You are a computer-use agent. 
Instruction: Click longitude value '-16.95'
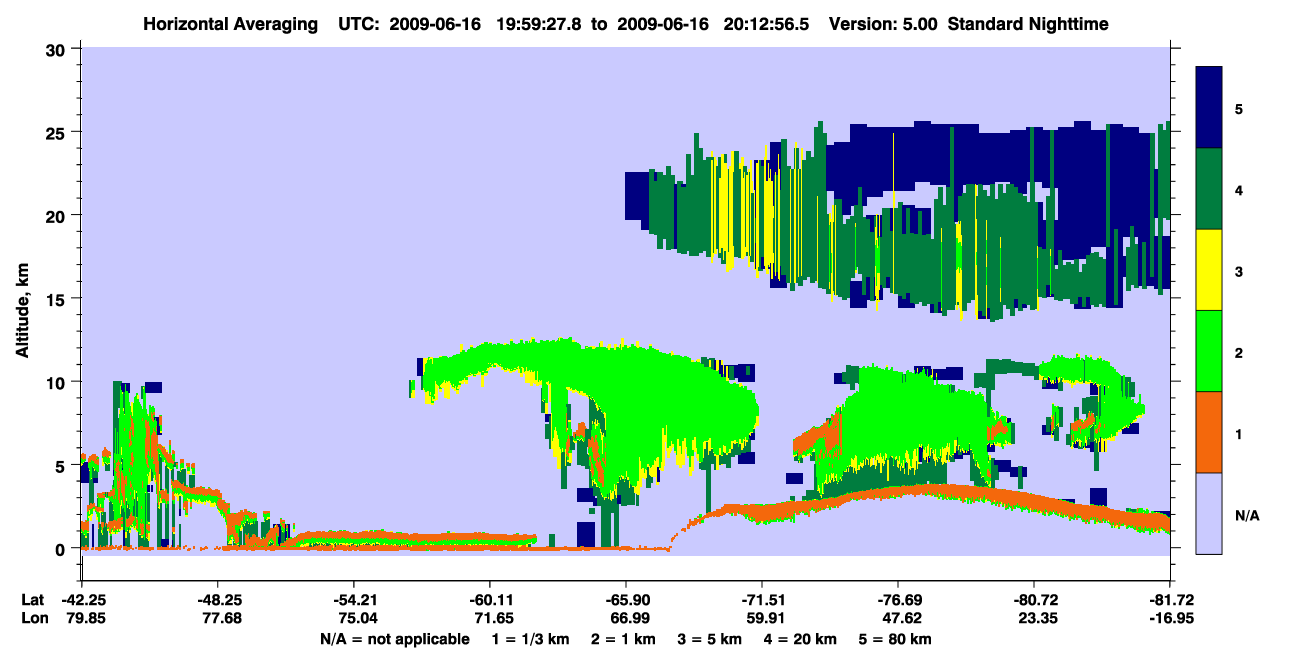tap(1170, 618)
